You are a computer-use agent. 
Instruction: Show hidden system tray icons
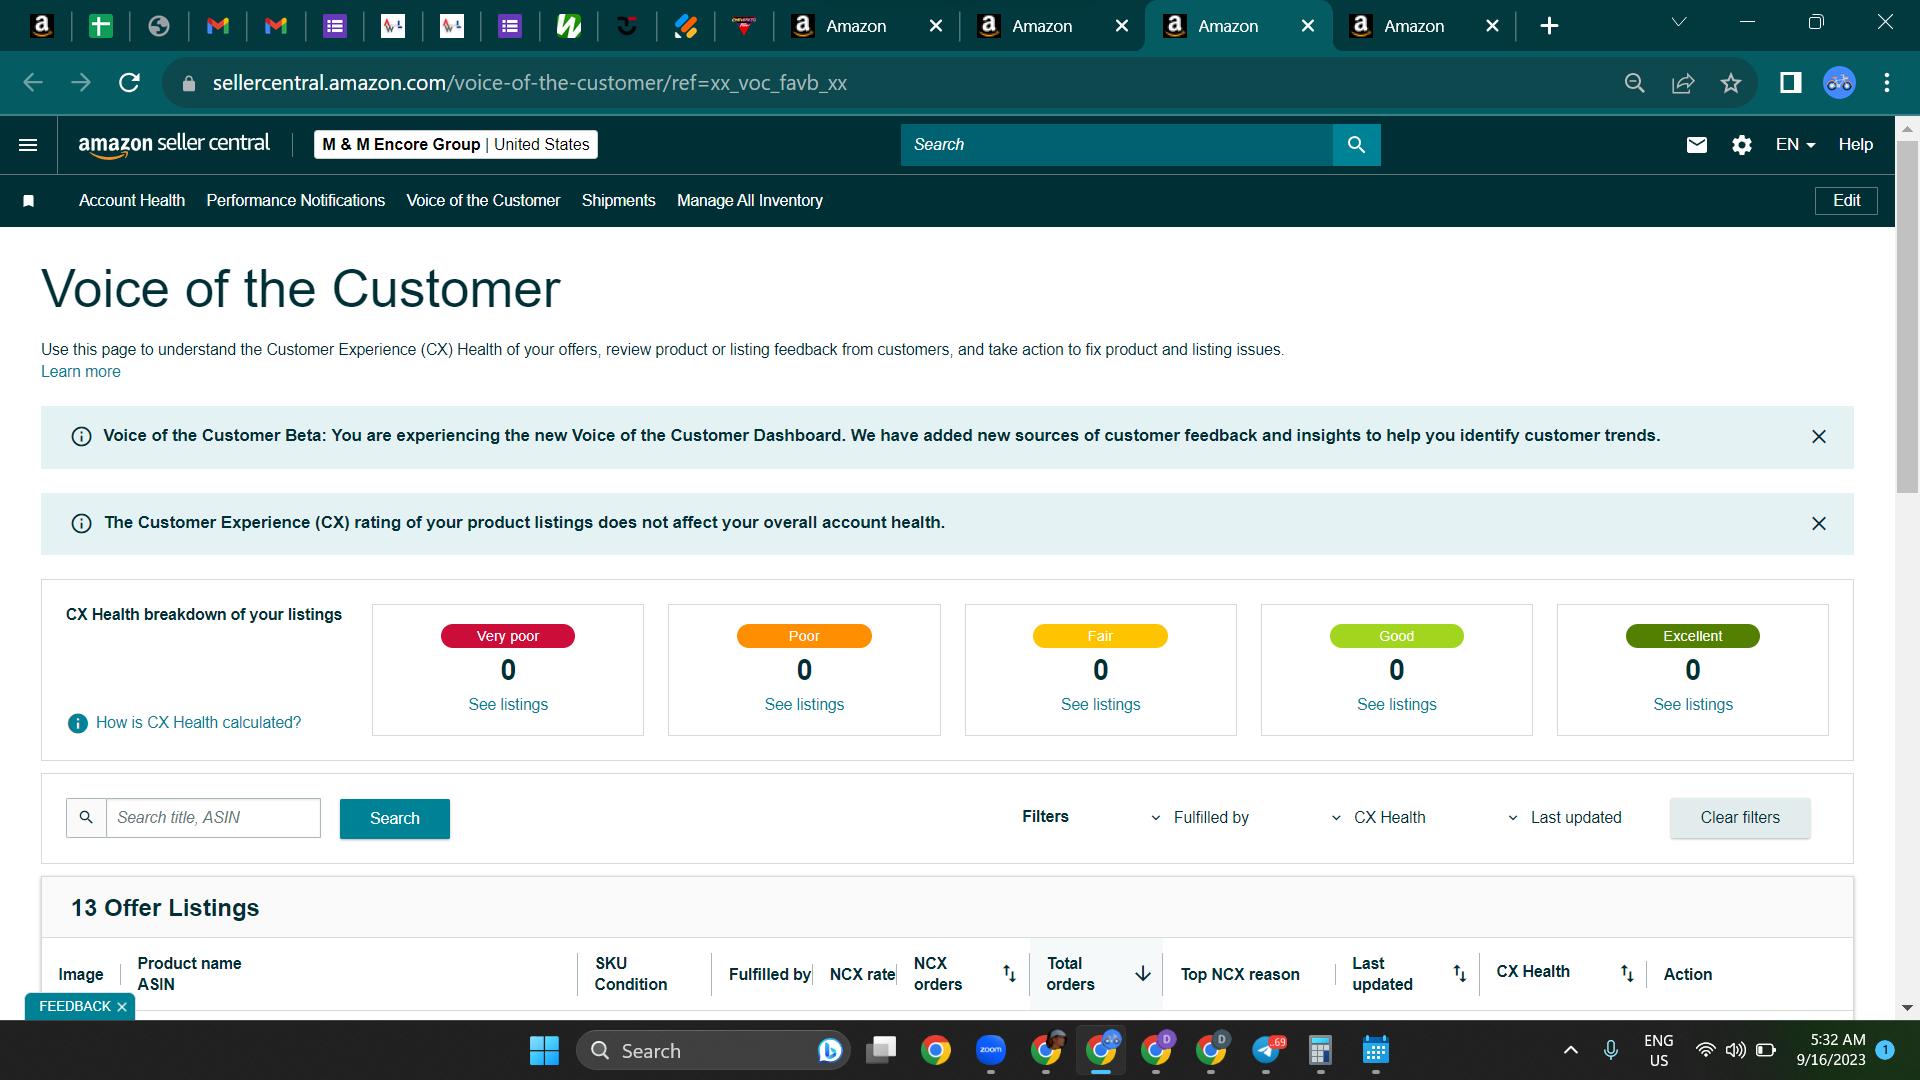(1571, 1050)
